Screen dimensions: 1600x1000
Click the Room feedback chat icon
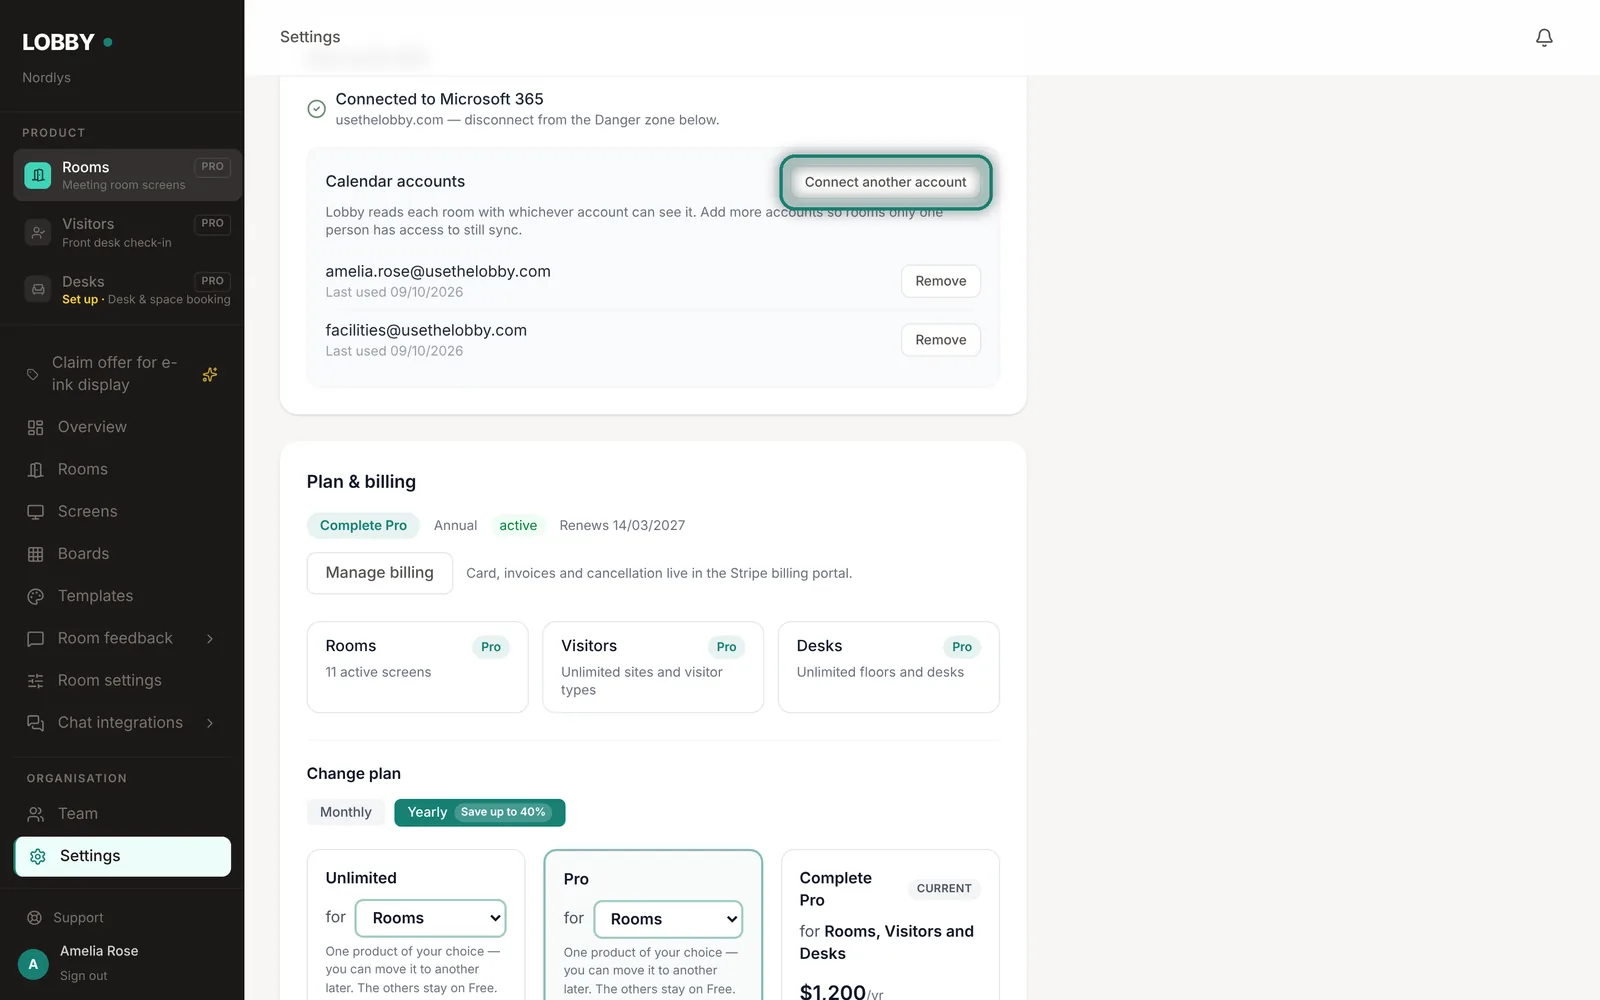point(36,638)
